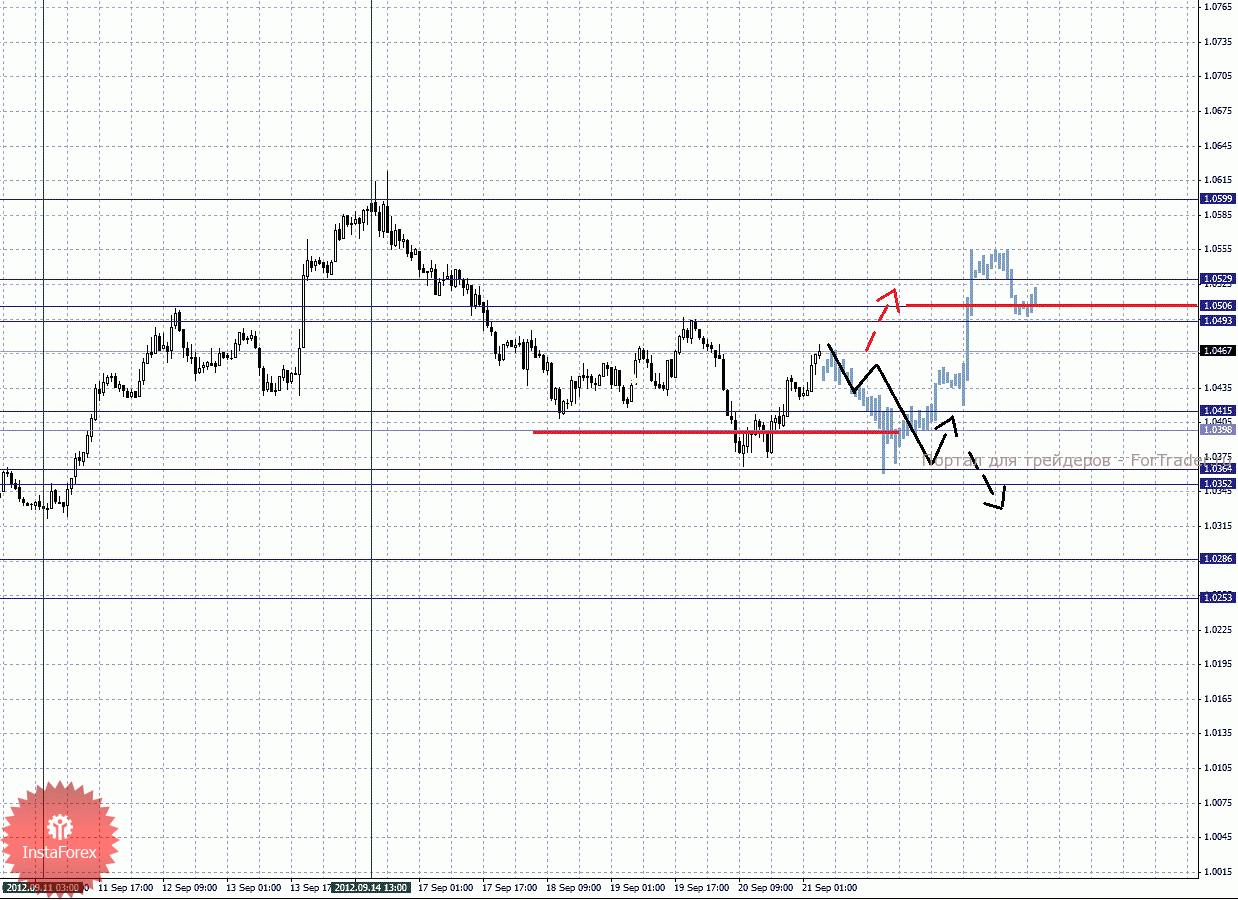
Task: Click the current price label 1.0467
Action: pos(1217,351)
